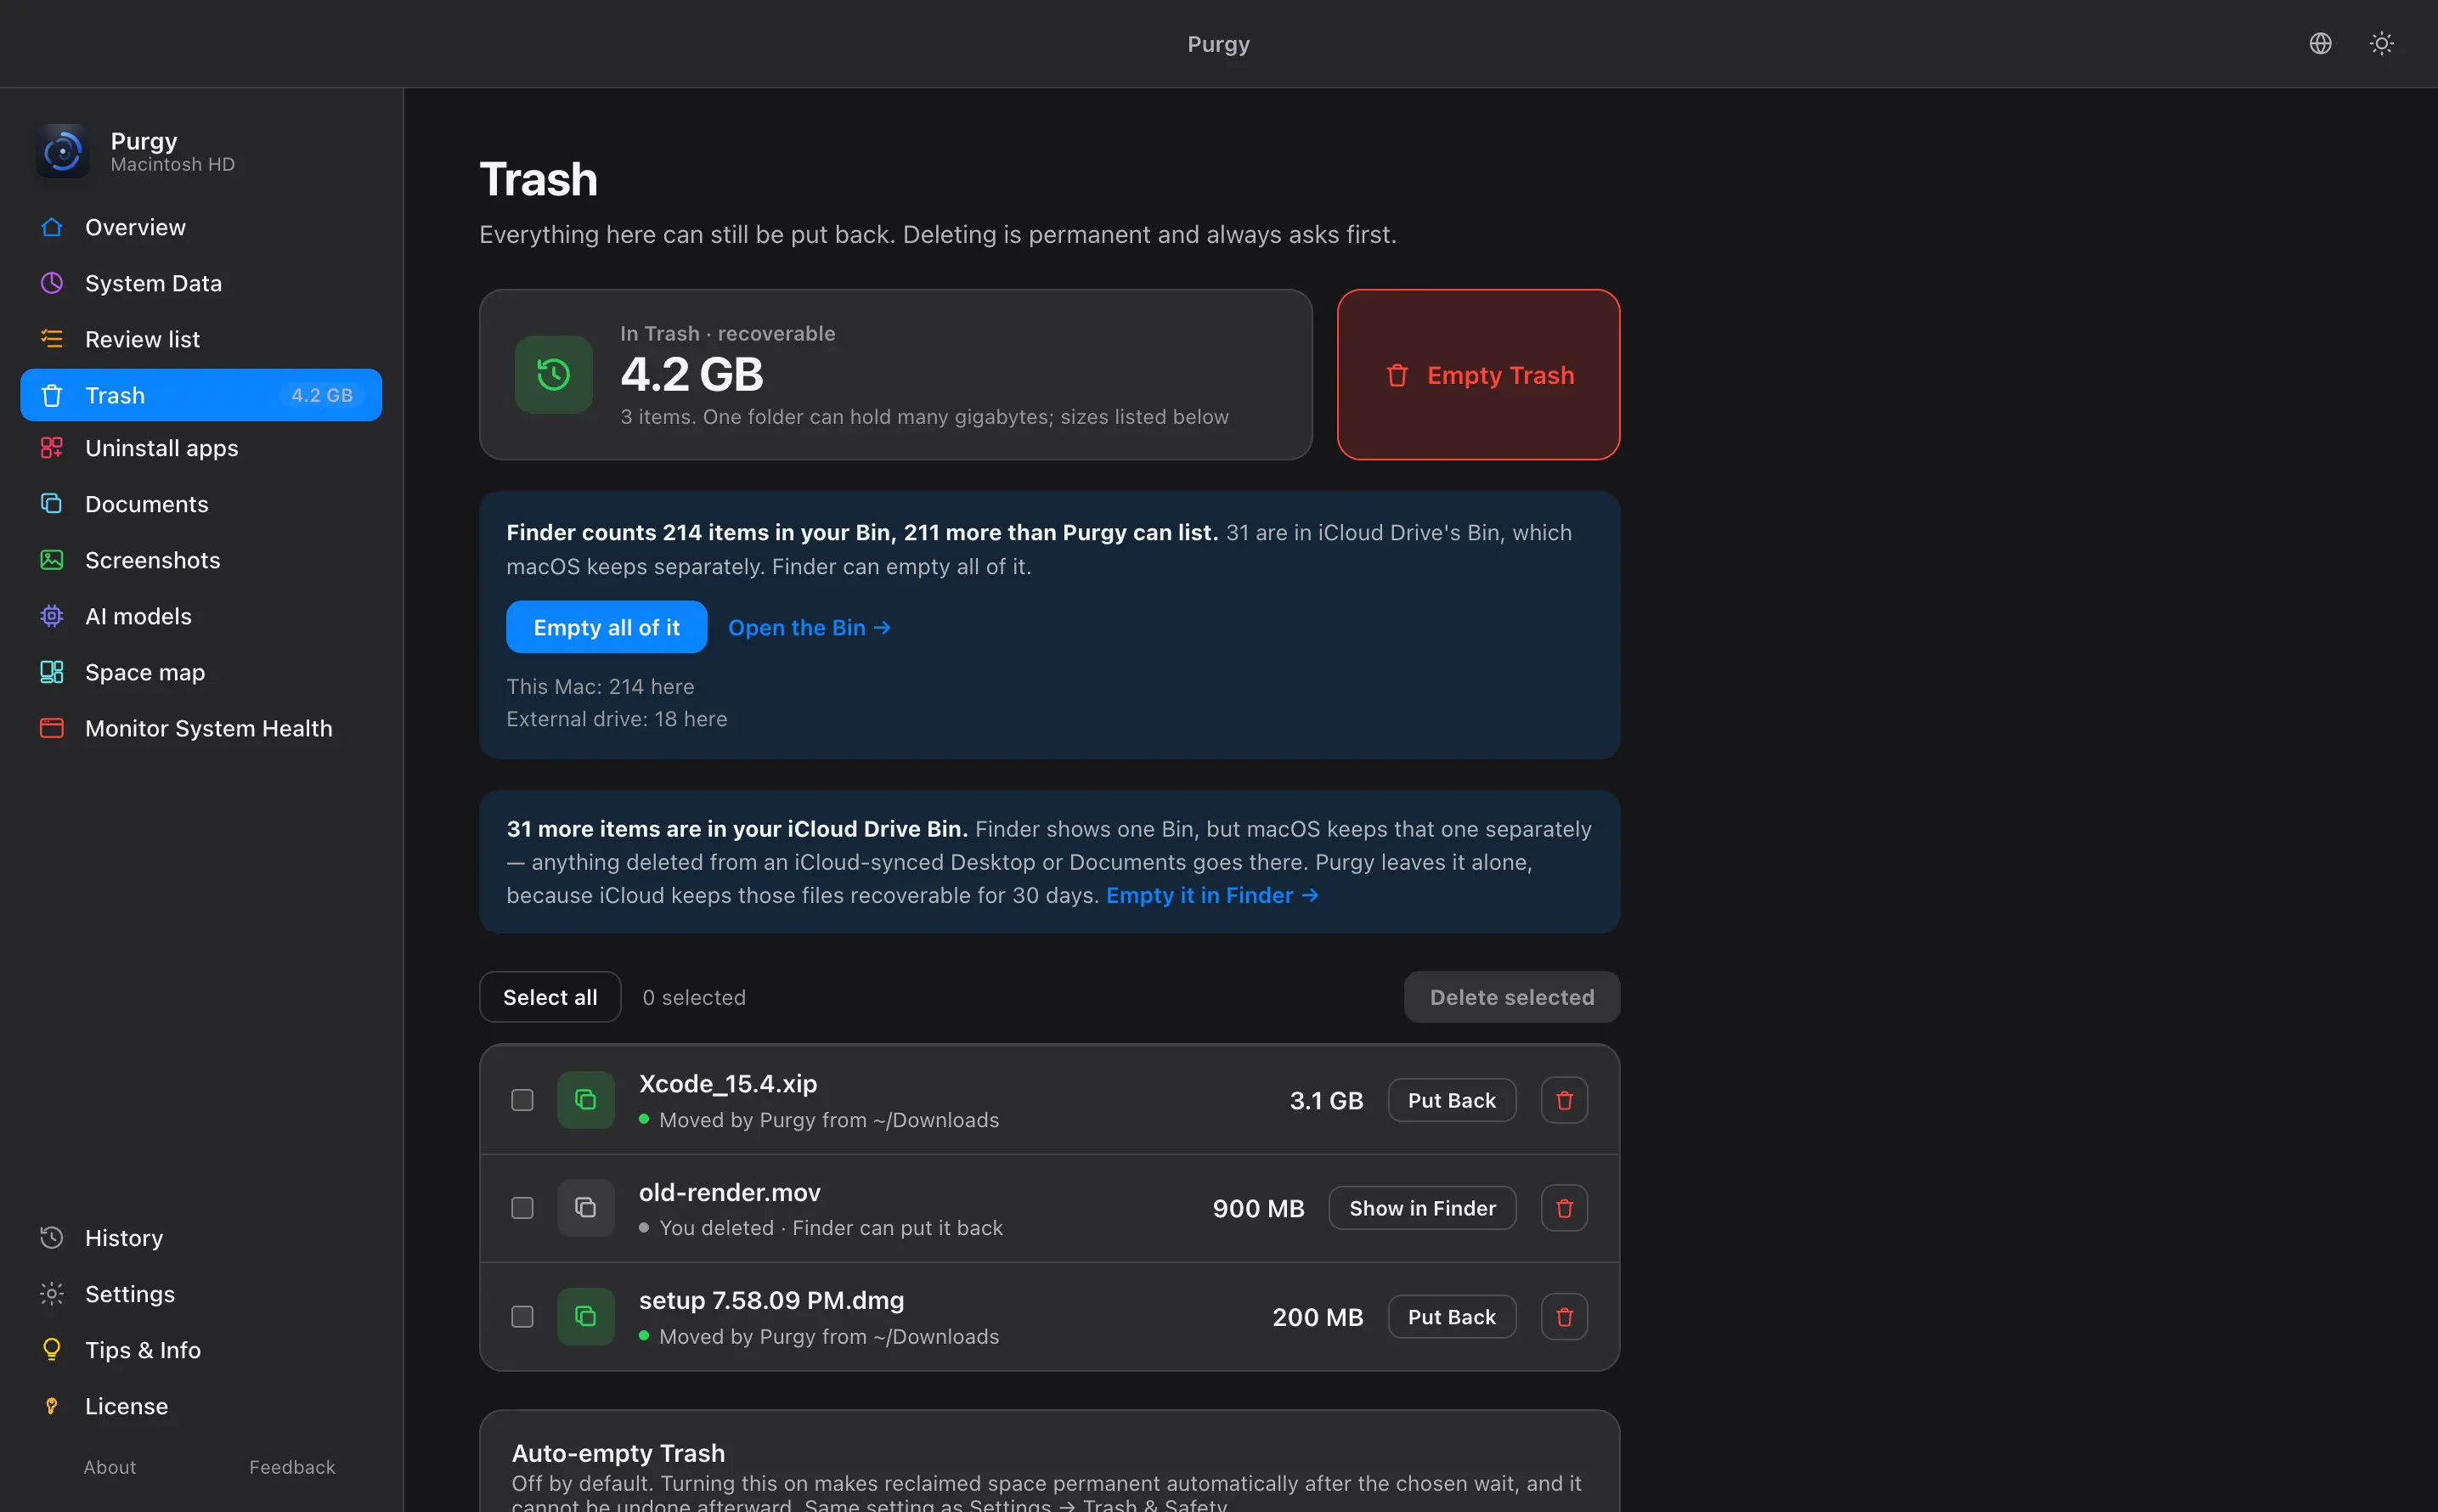Click the 900 MB size value
Viewport: 2438px width, 1512px height.
(x=1258, y=1208)
